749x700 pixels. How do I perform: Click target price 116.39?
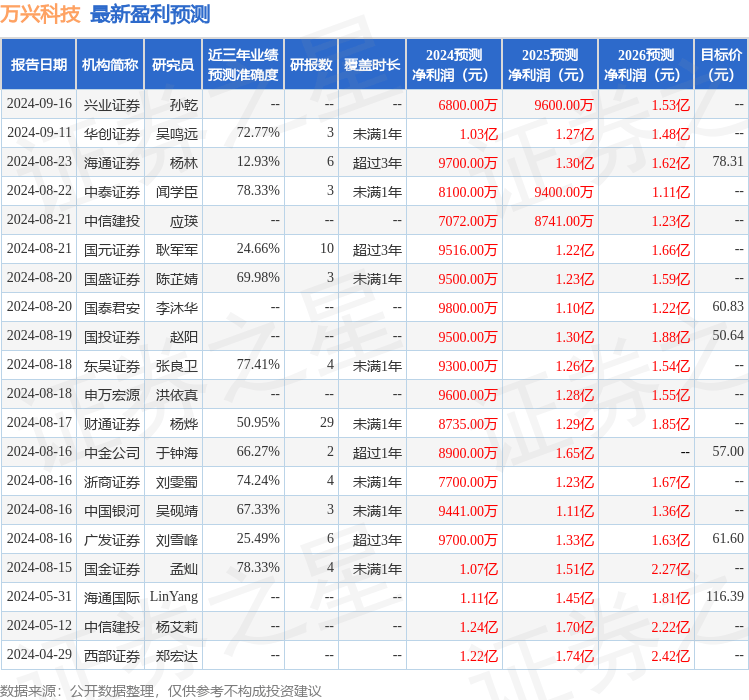(x=725, y=596)
